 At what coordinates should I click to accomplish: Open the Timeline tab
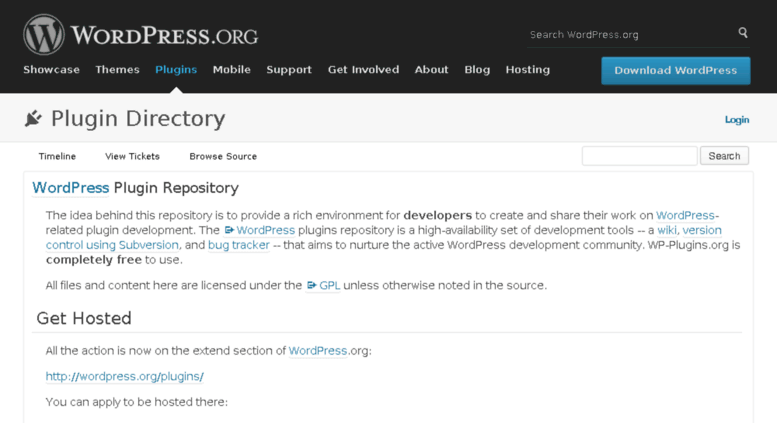click(x=57, y=157)
